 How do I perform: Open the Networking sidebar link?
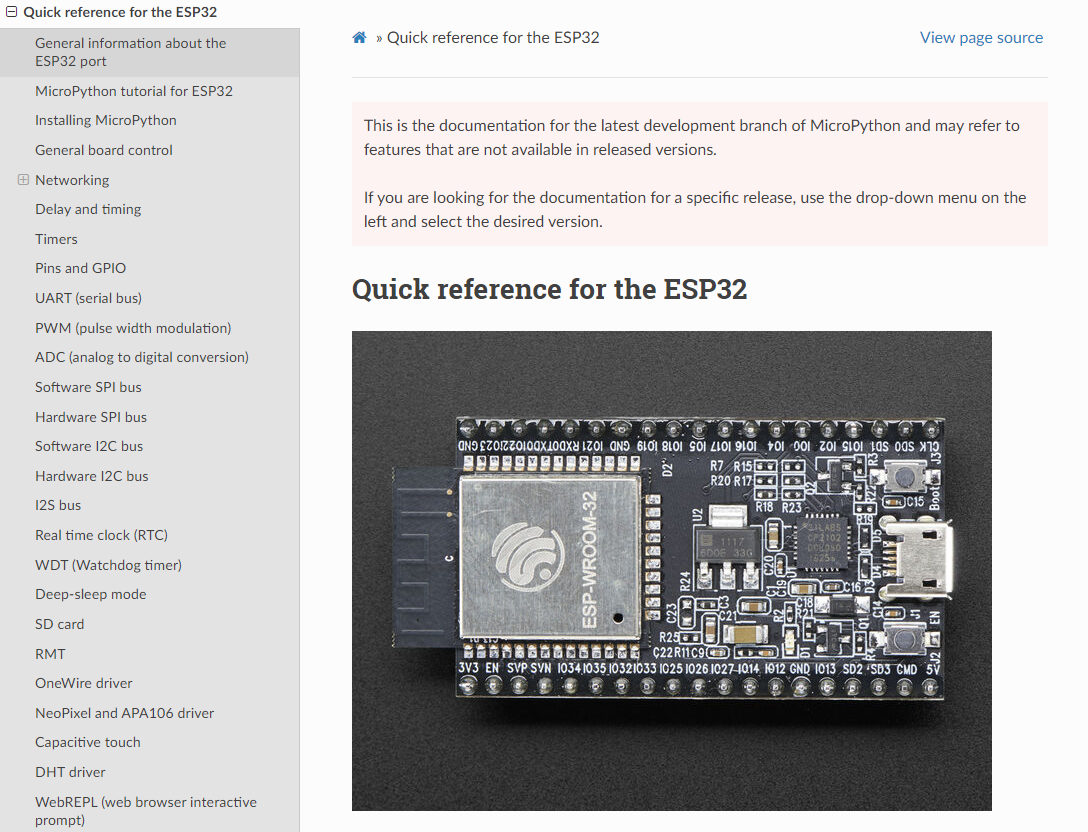click(72, 180)
